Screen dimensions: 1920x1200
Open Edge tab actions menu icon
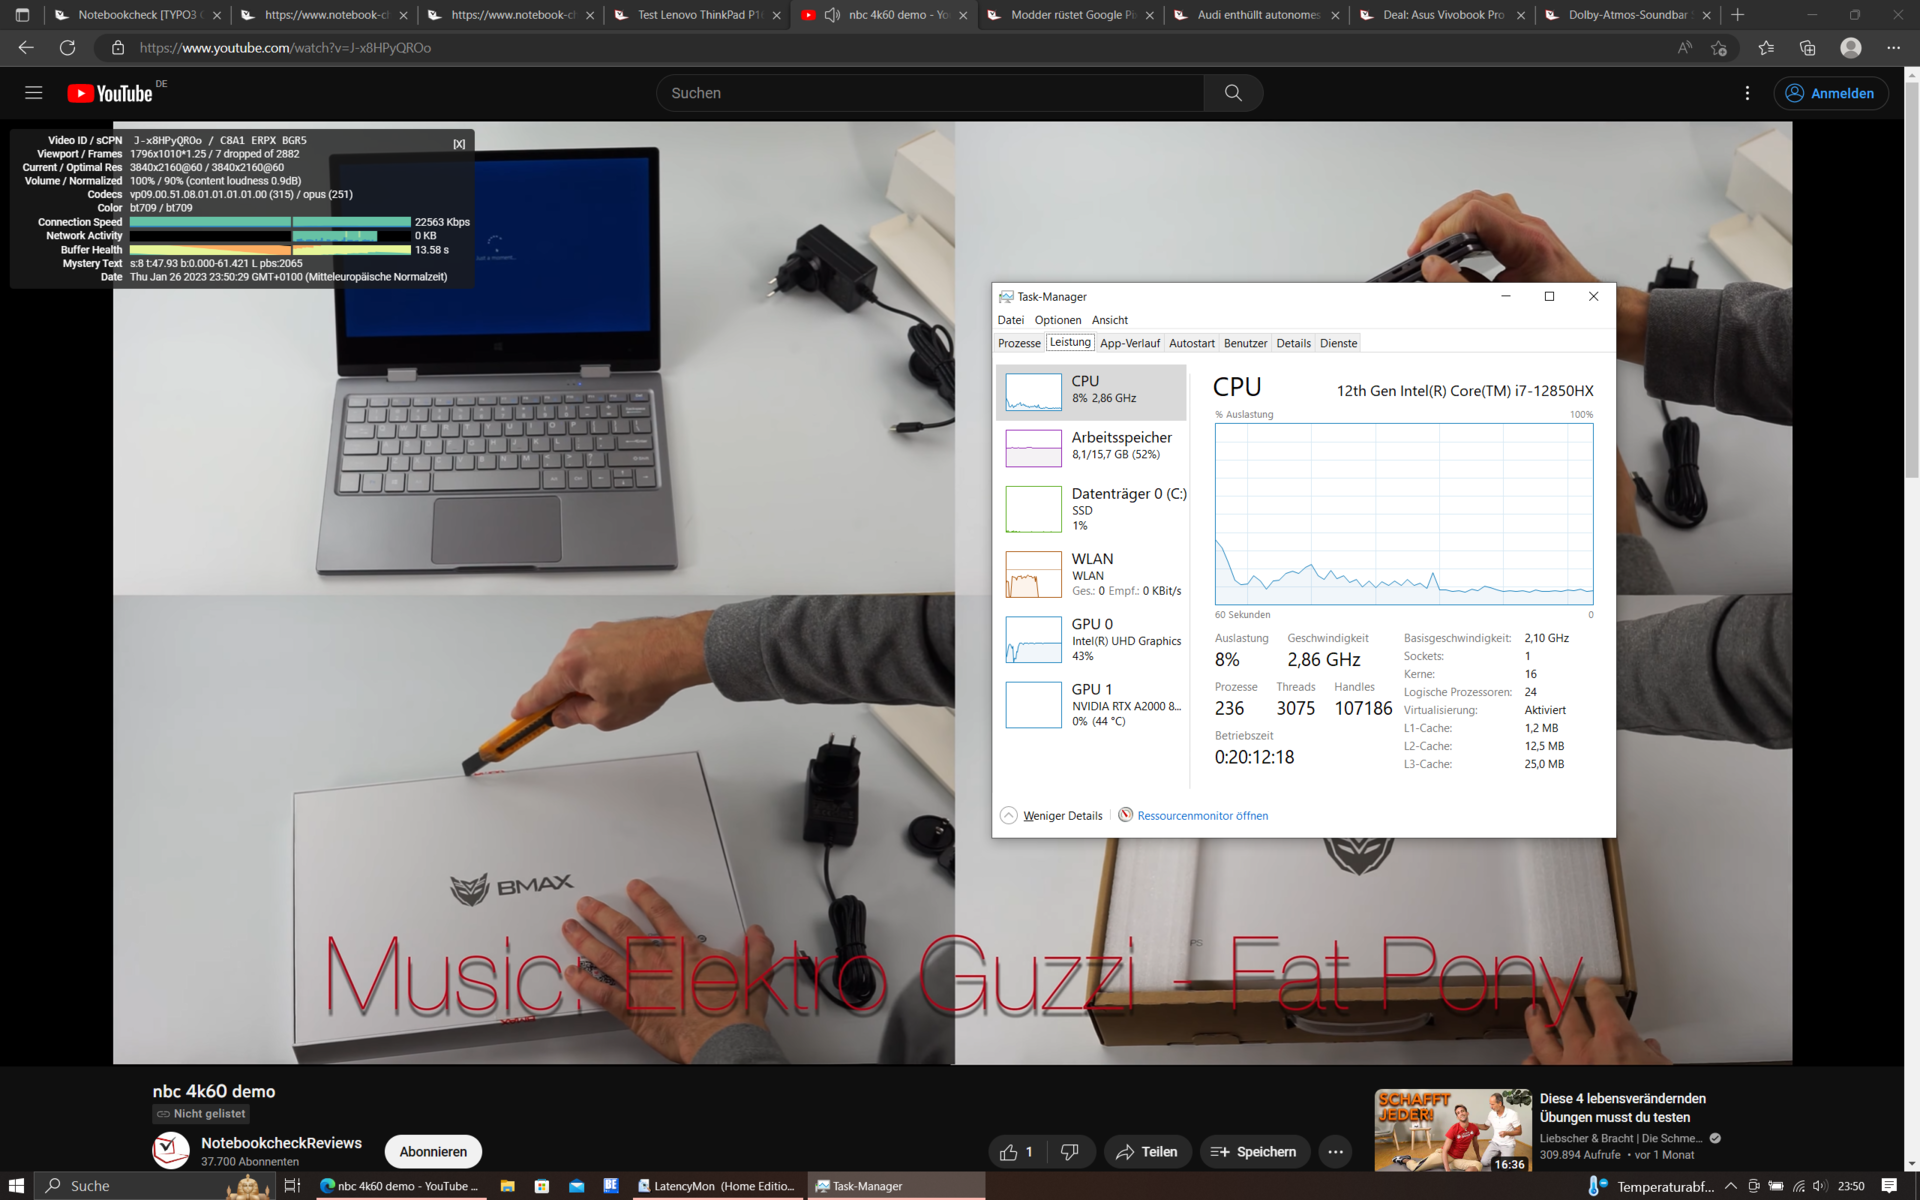(x=22, y=15)
